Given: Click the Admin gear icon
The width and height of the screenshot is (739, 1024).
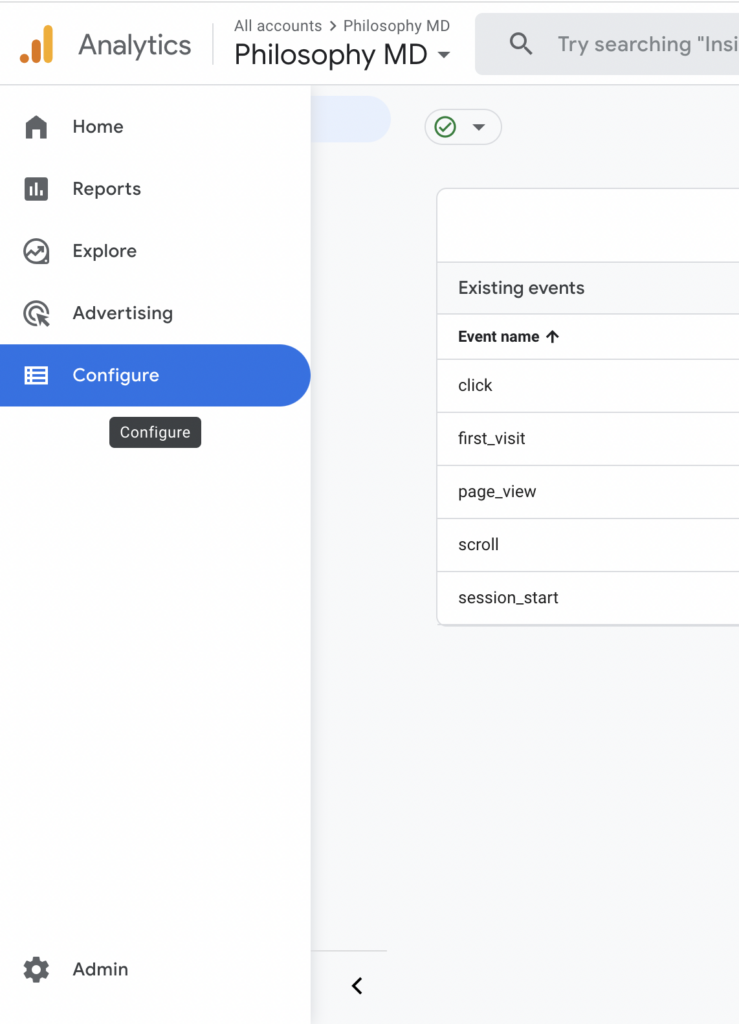Looking at the screenshot, I should tap(36, 970).
